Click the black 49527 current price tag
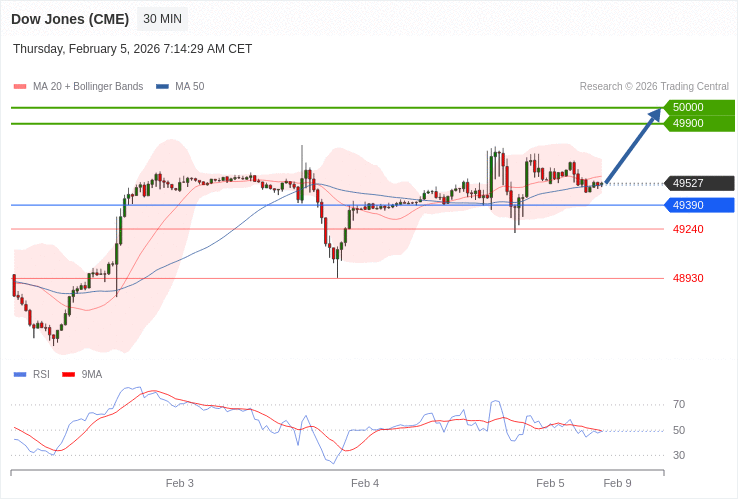This screenshot has height=500, width=738. tap(699, 183)
